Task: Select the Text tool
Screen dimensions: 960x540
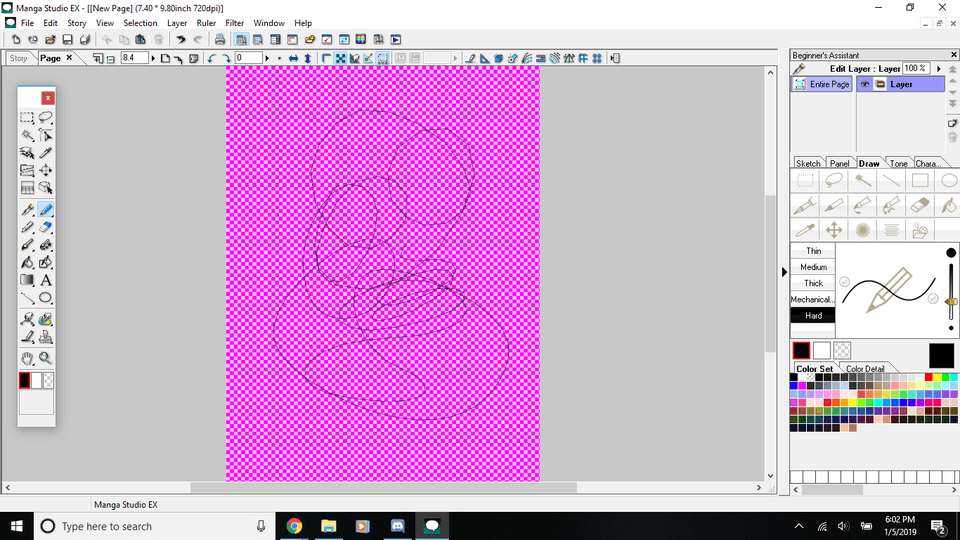Action: (x=46, y=280)
